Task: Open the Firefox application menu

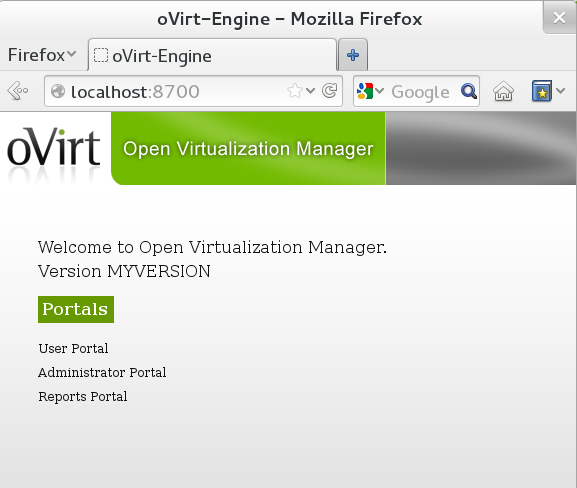Action: pyautogui.click(x=42, y=55)
